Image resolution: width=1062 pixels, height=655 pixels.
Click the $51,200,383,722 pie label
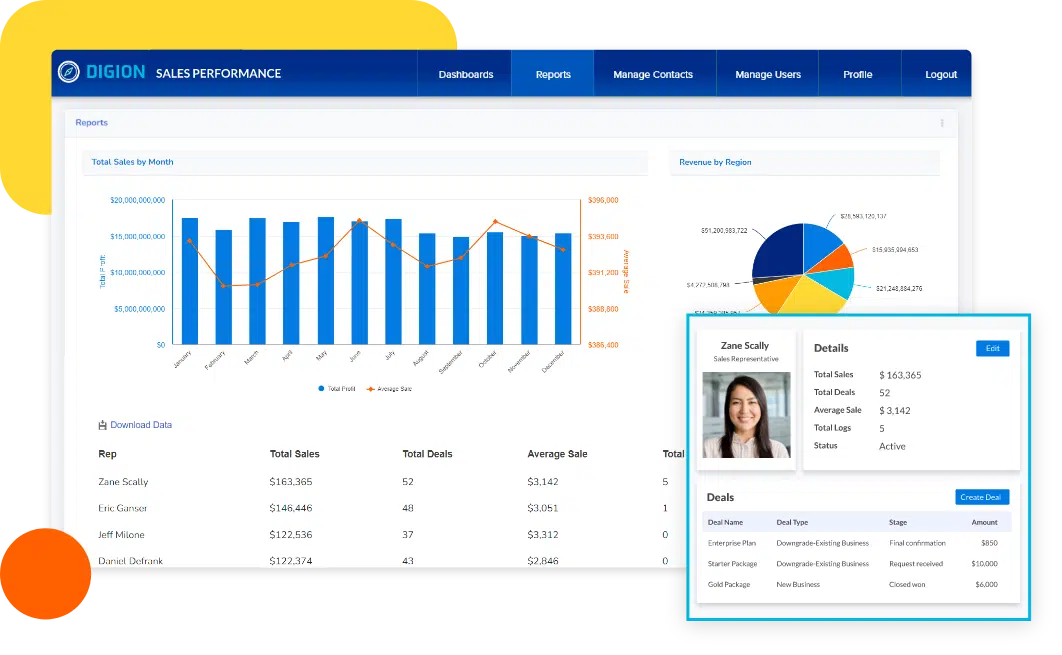pos(724,230)
